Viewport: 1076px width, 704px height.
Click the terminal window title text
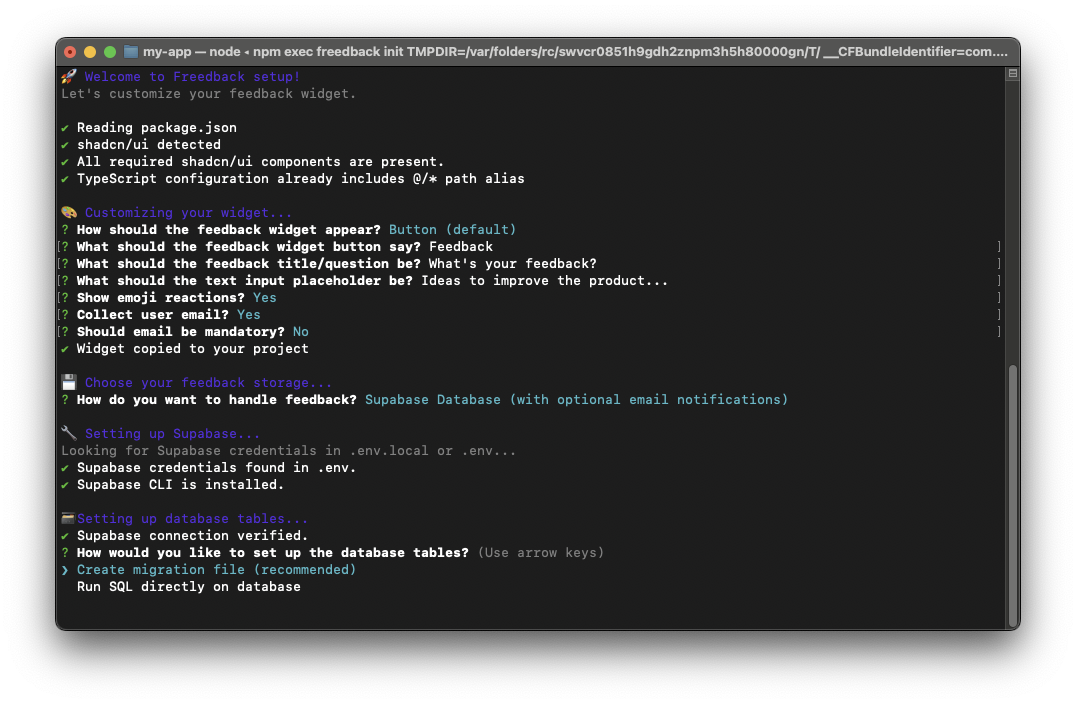tap(575, 51)
